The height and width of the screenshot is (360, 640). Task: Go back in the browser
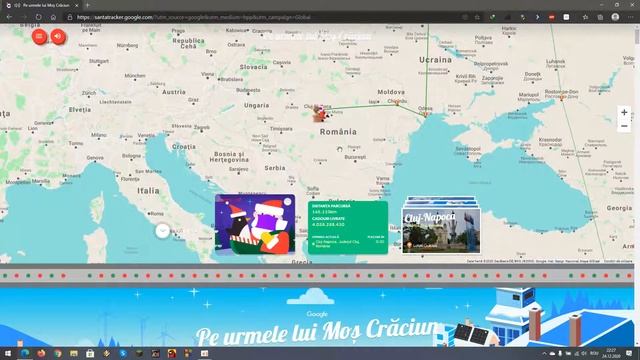(x=9, y=17)
